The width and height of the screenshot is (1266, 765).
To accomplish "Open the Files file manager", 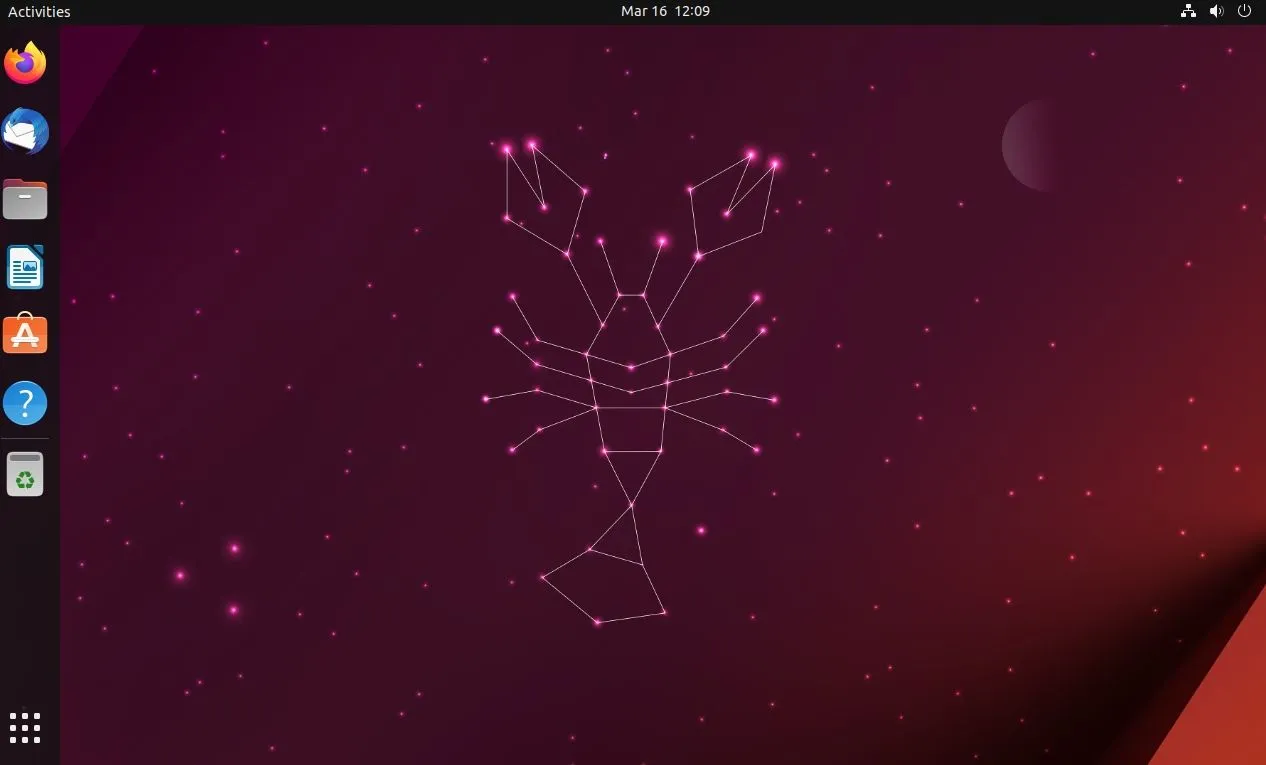I will pyautogui.click(x=25, y=199).
